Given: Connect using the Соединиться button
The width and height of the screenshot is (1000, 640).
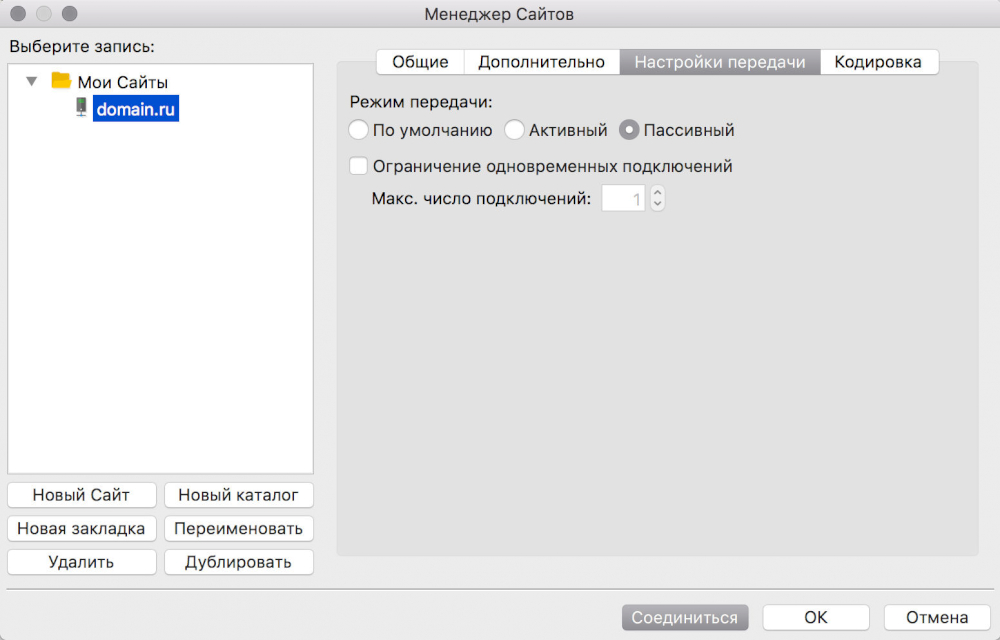Looking at the screenshot, I should [x=684, y=617].
